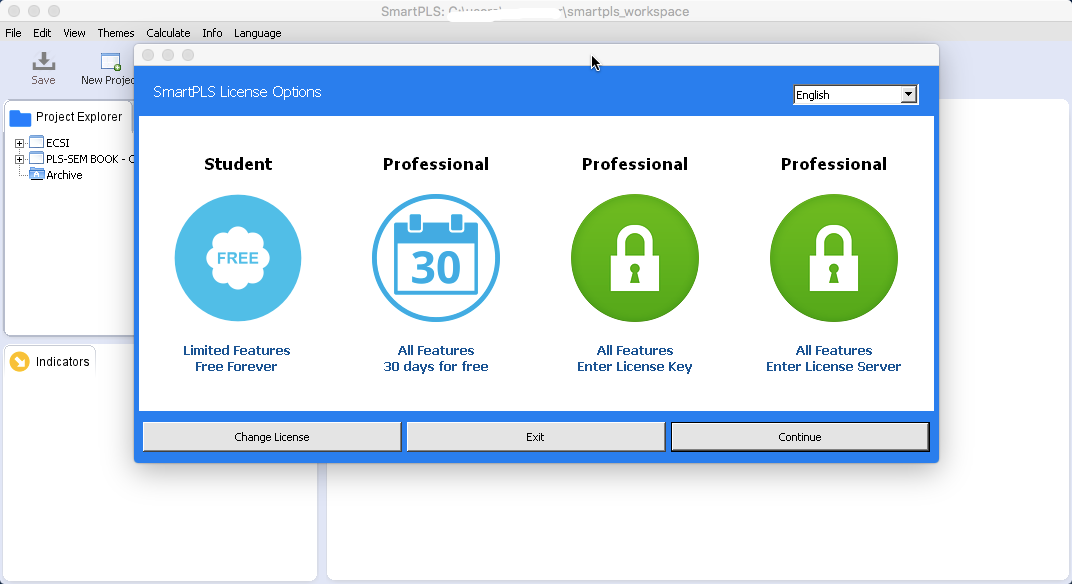The height and width of the screenshot is (584, 1072).
Task: Click the Student heading
Action: [238, 164]
